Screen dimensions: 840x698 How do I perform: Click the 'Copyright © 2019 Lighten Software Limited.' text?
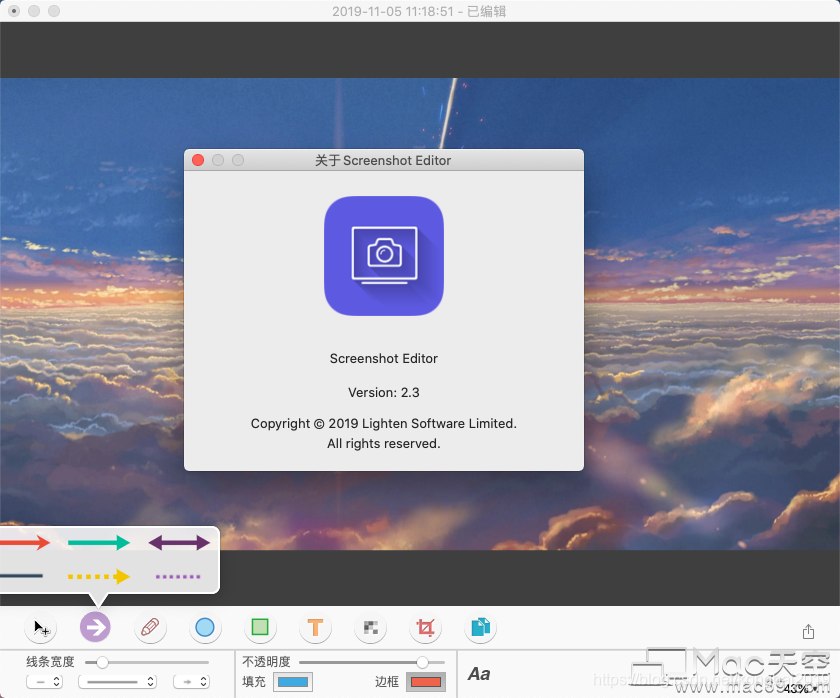click(384, 424)
